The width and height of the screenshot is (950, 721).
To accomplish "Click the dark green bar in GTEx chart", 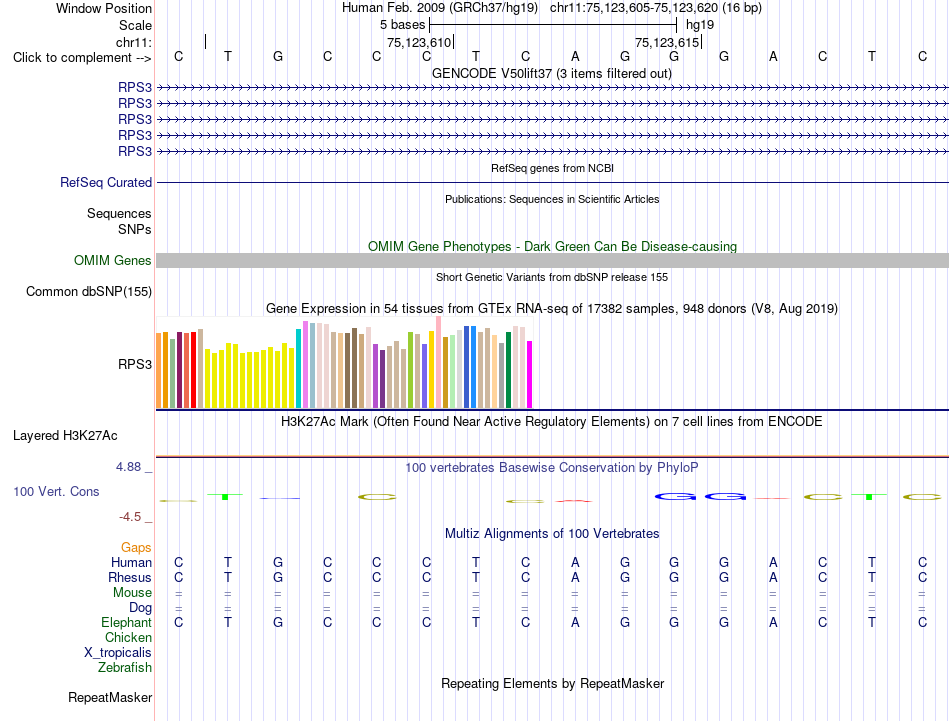I will click(x=508, y=370).
